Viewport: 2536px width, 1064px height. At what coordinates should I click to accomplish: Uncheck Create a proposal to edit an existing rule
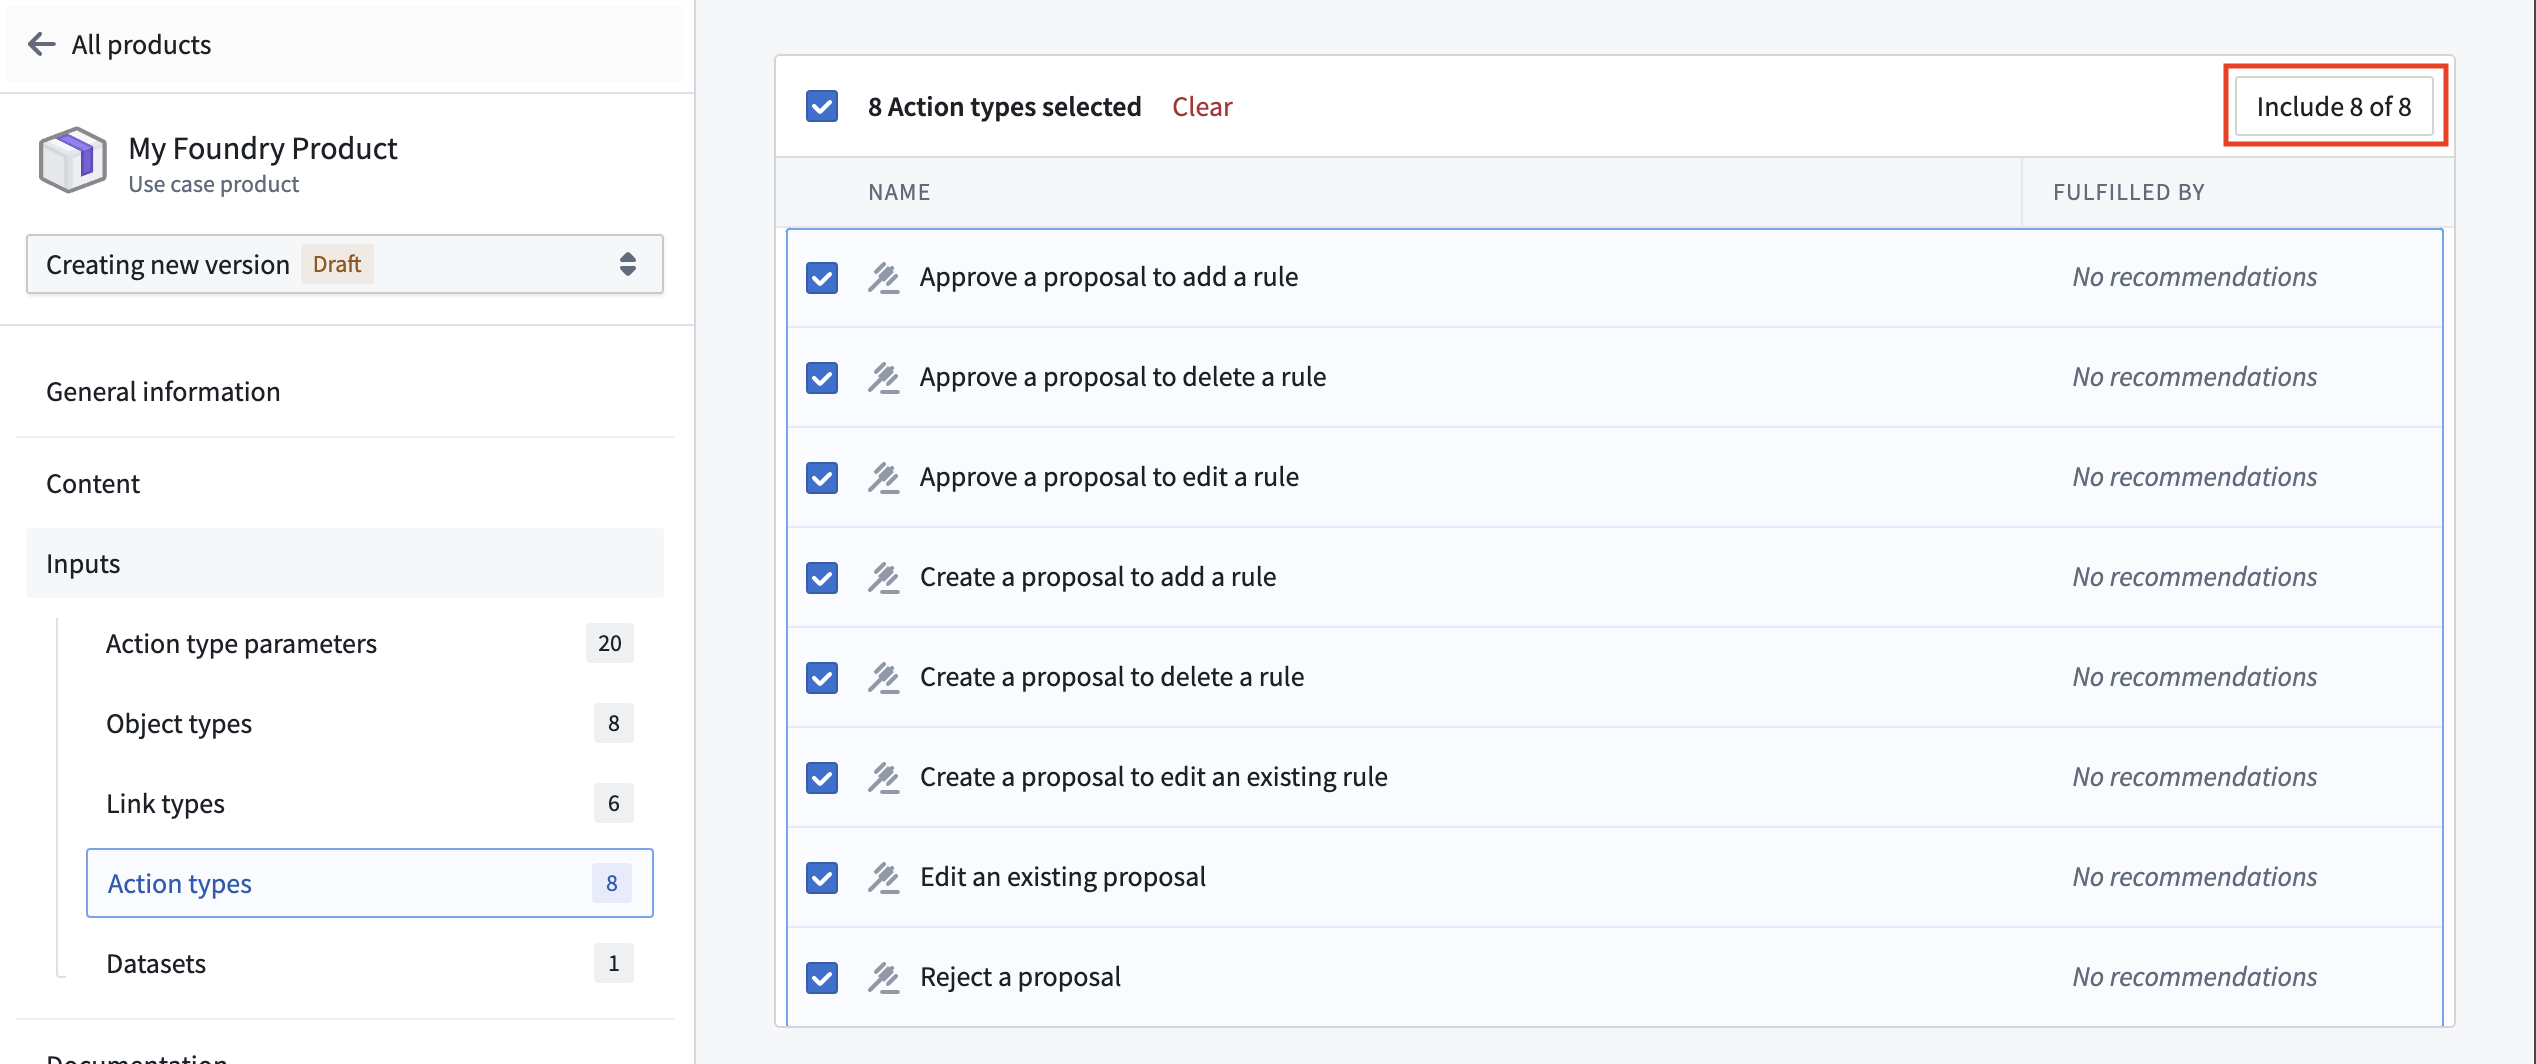click(x=822, y=777)
